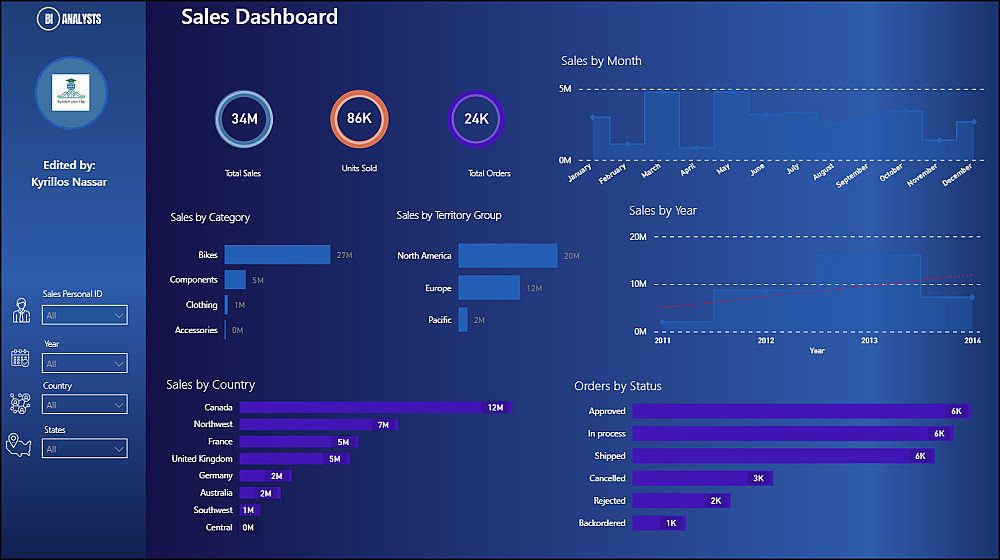Select the Northwest sales bar
The width and height of the screenshot is (1000, 560).
[319, 424]
